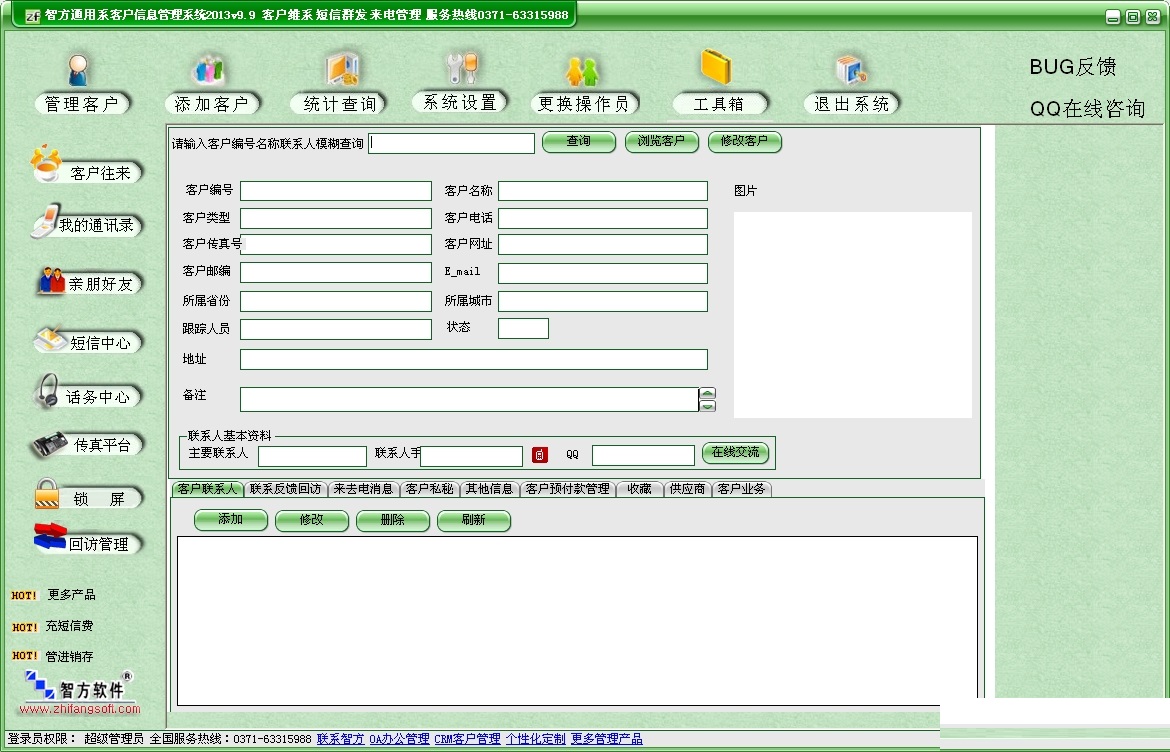Click the 添加客户 (Add Customer) icon
1170x752 pixels.
[x=210, y=73]
